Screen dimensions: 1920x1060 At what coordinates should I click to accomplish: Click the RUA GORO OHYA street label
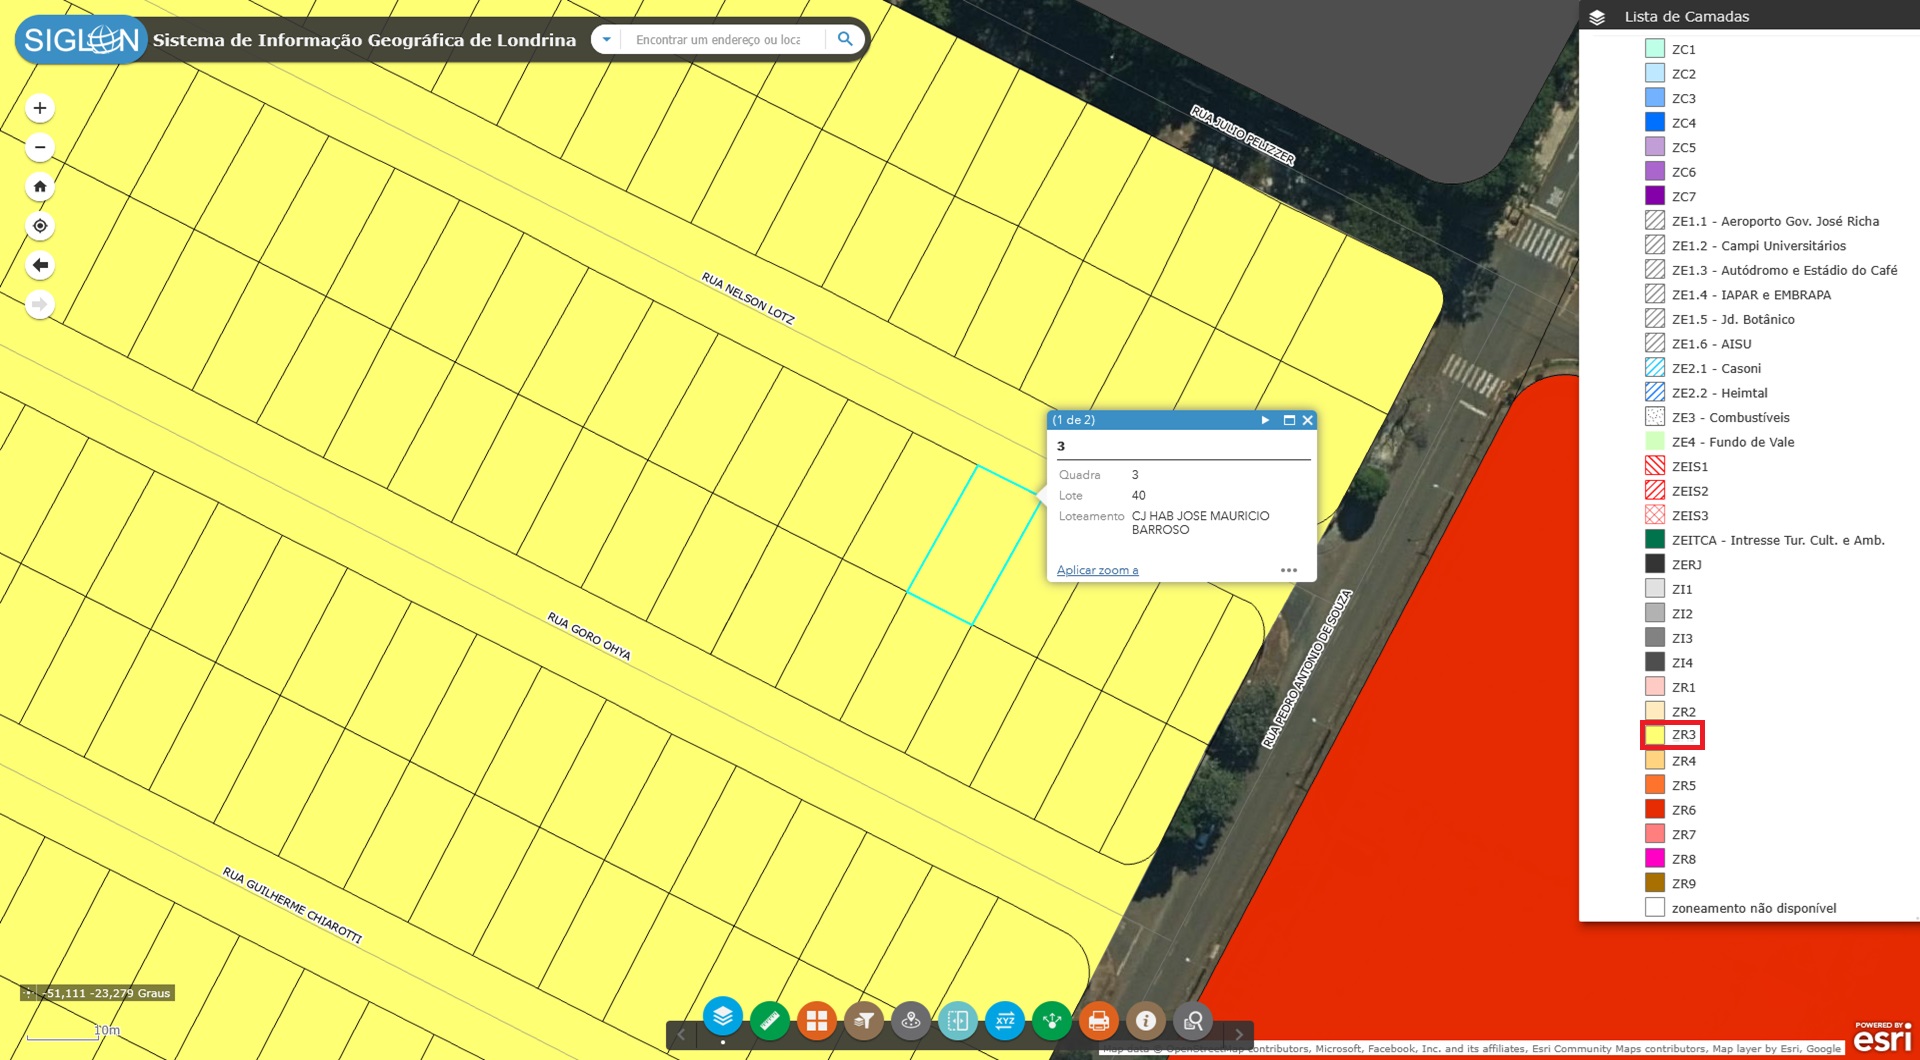(x=589, y=636)
